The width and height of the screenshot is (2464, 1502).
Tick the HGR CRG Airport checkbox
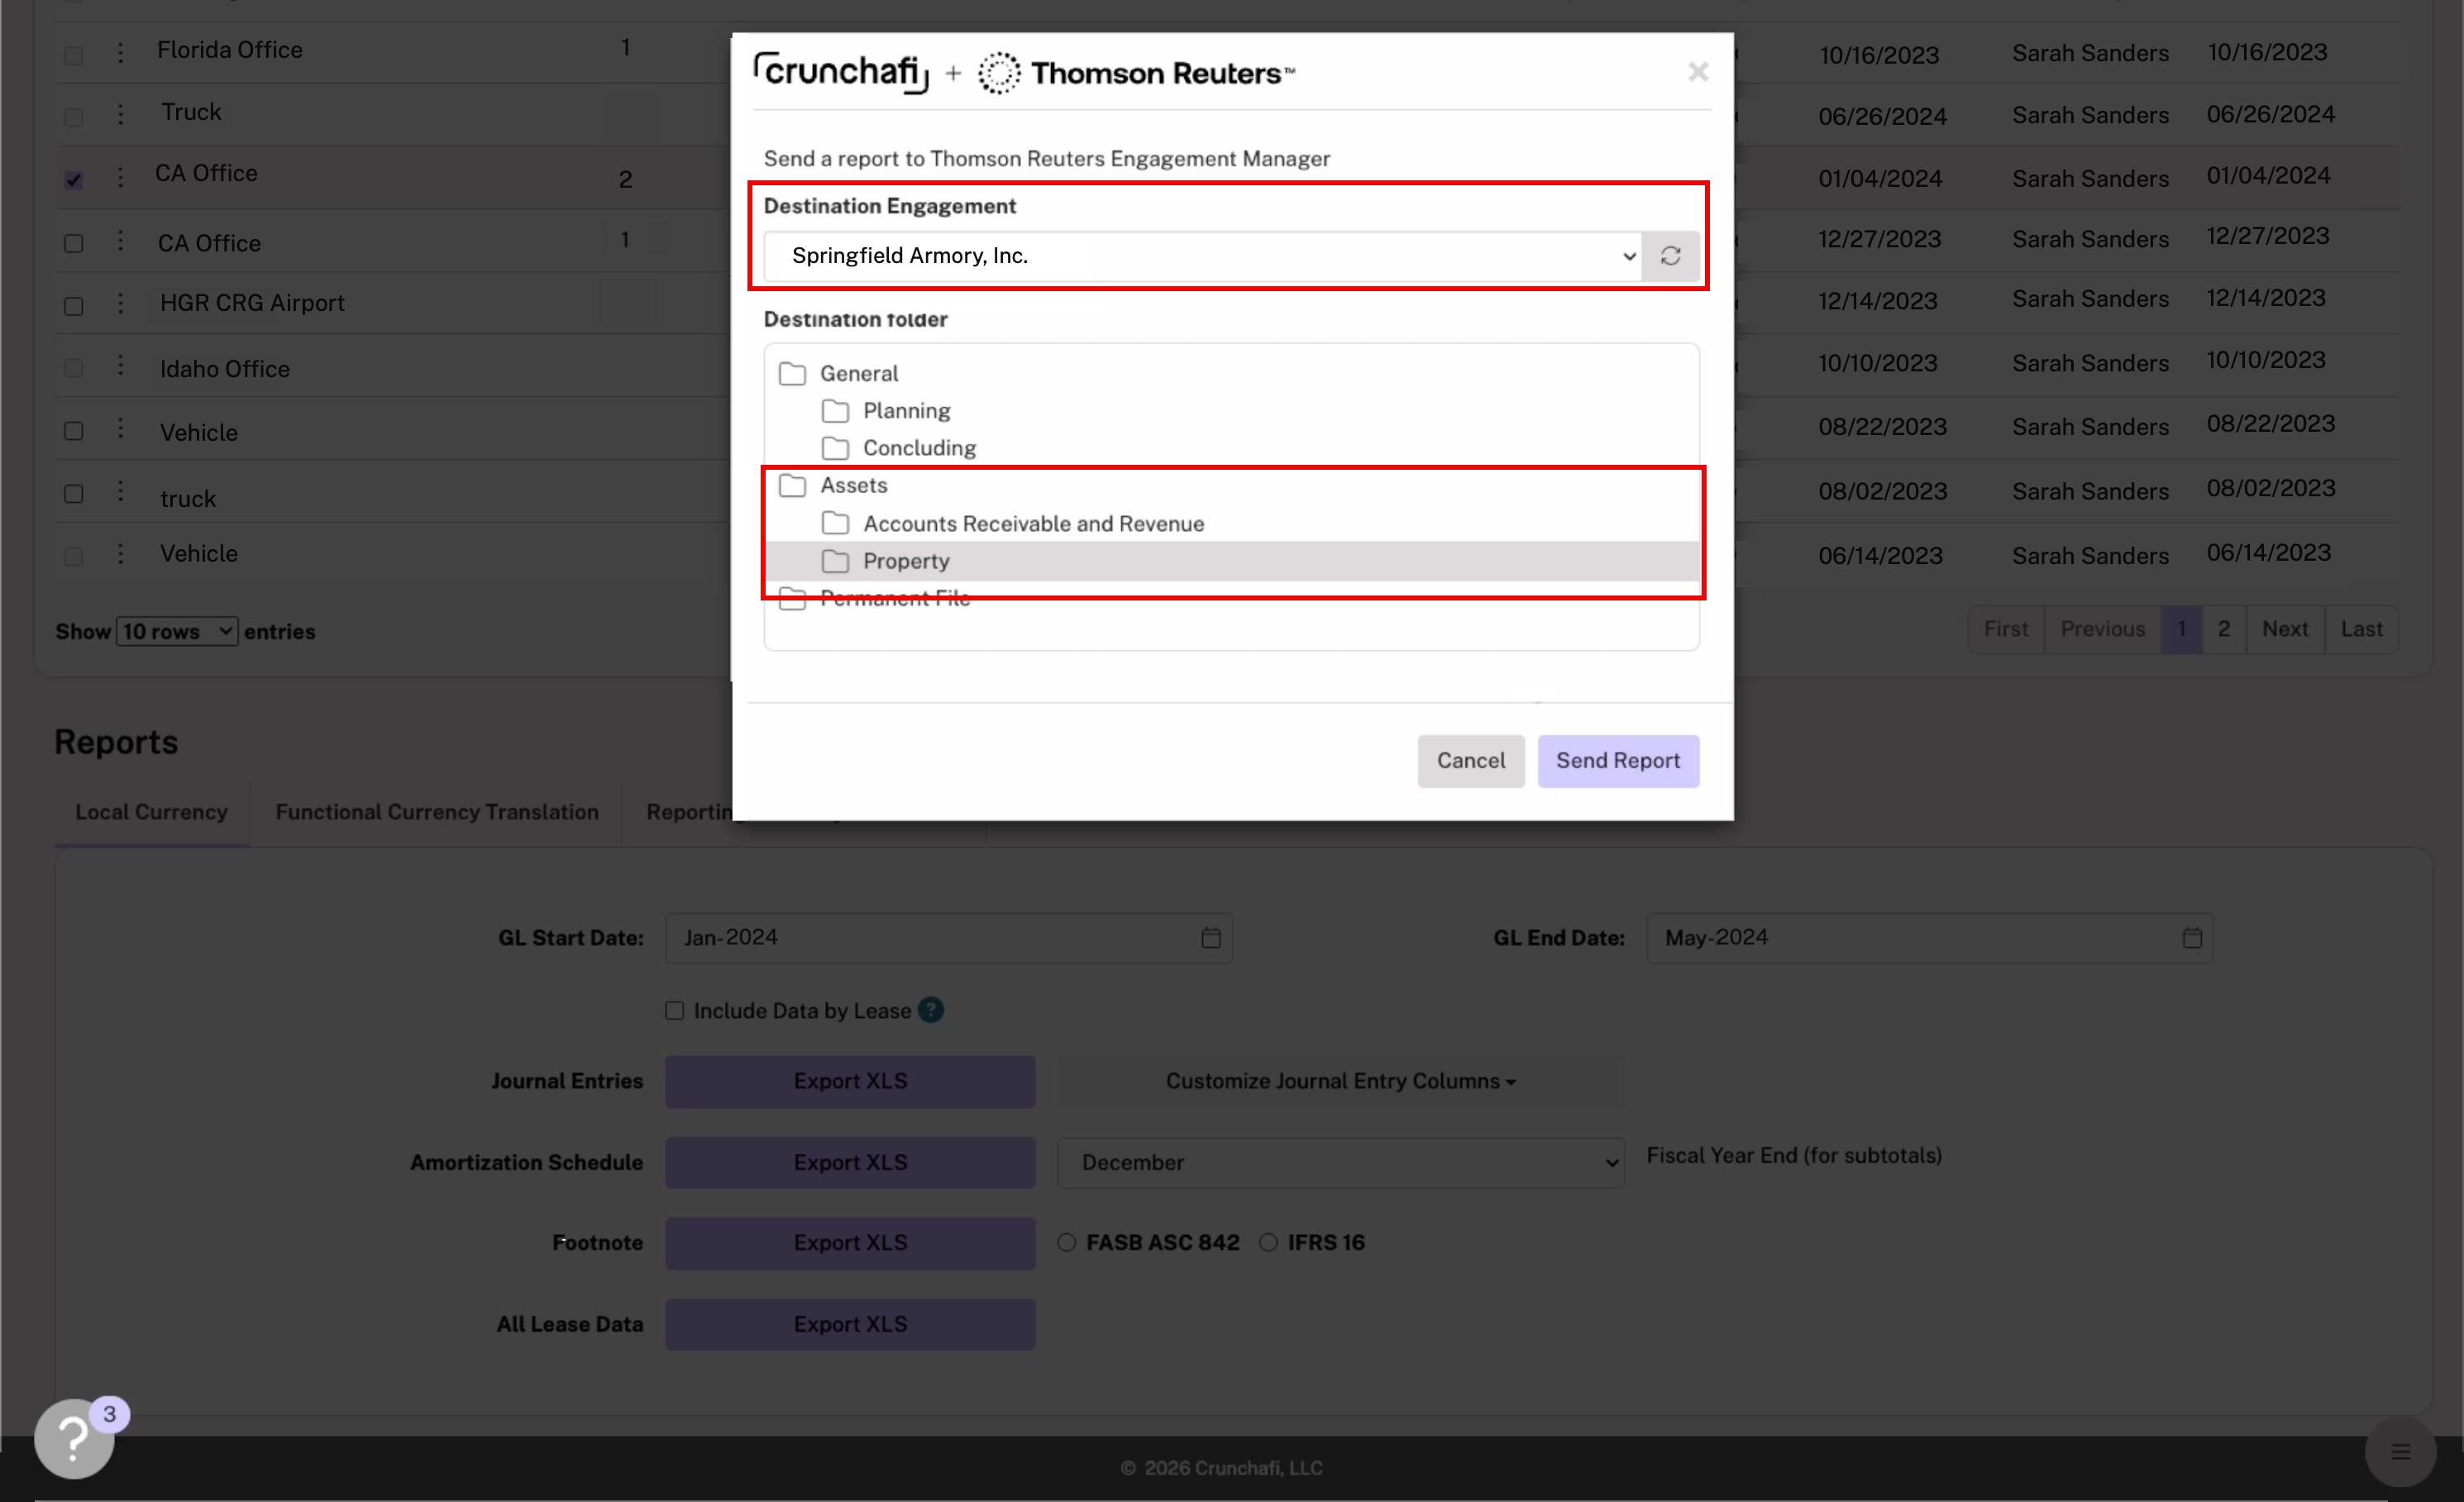(x=74, y=306)
